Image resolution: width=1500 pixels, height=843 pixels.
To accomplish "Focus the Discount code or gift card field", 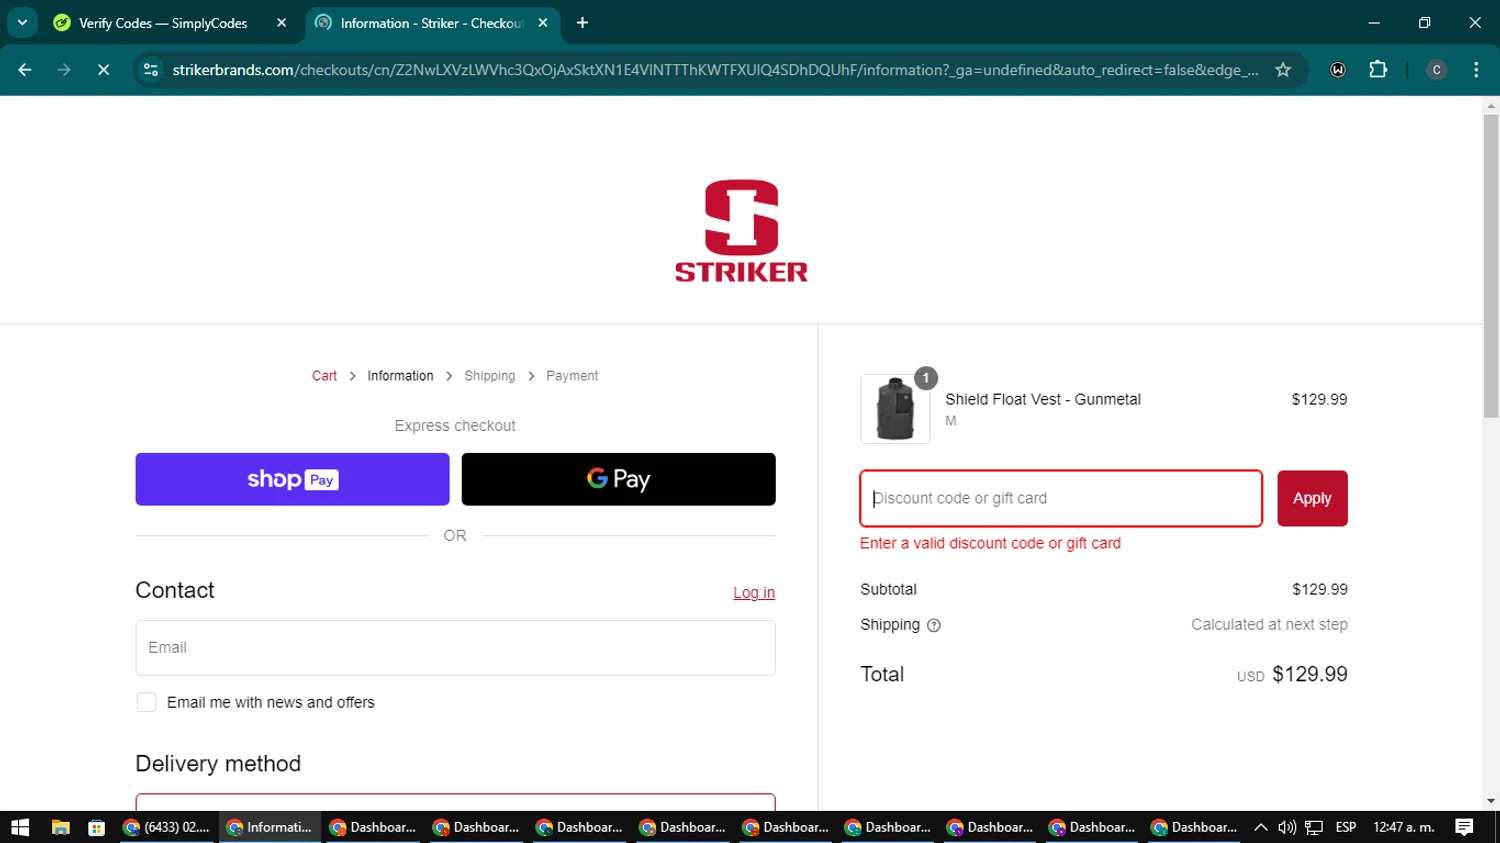I will (1061, 498).
